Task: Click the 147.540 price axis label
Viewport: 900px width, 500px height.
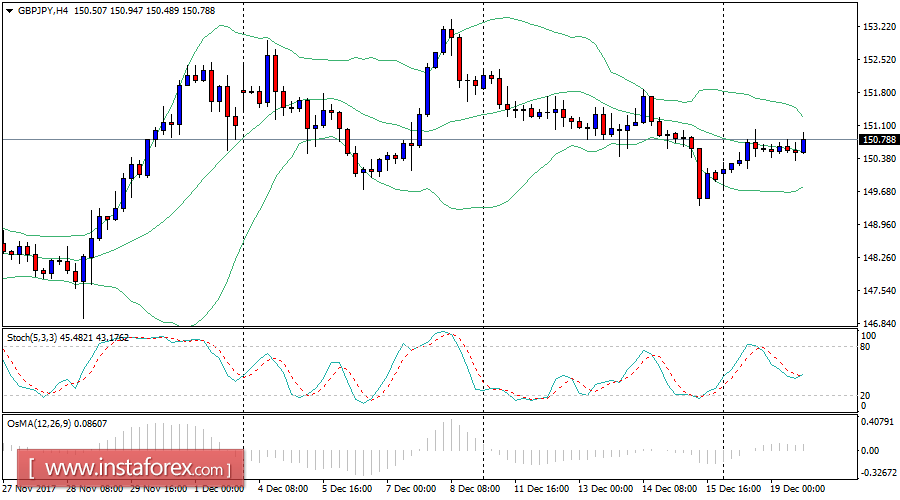Action: click(879, 291)
